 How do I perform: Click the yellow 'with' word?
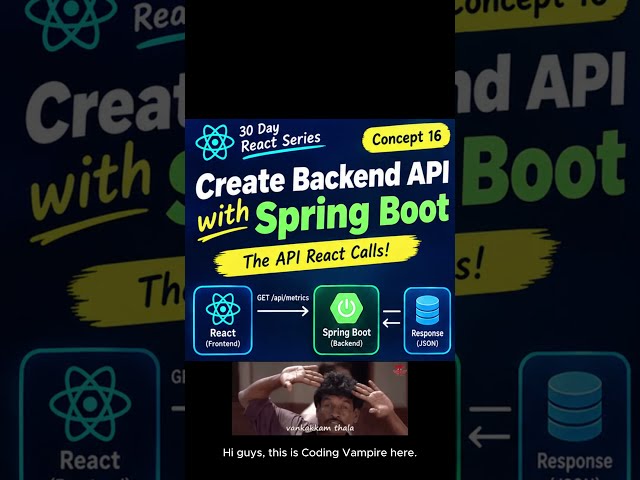223,216
